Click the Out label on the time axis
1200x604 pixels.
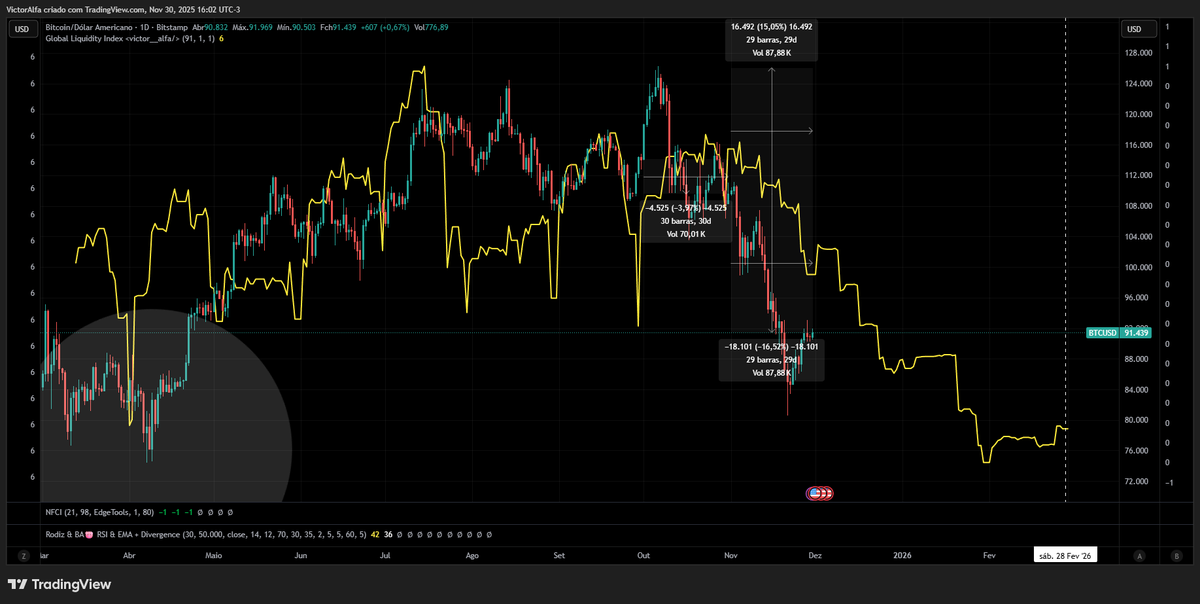tap(644, 555)
